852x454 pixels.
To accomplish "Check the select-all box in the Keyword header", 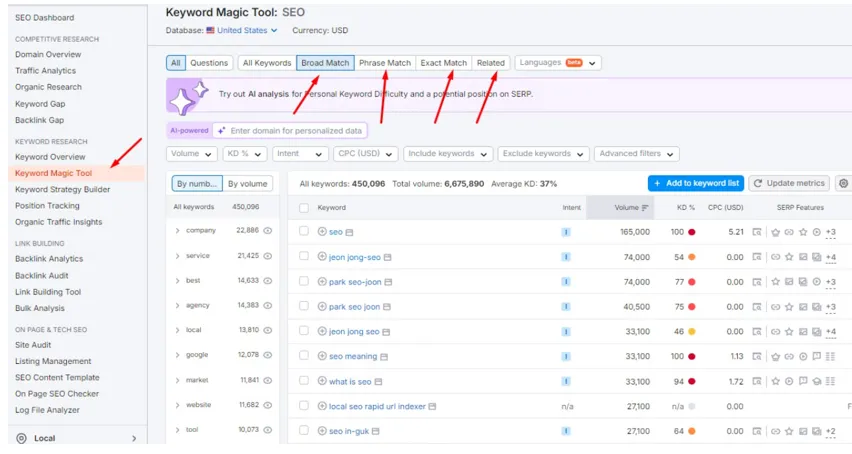I will pos(304,208).
